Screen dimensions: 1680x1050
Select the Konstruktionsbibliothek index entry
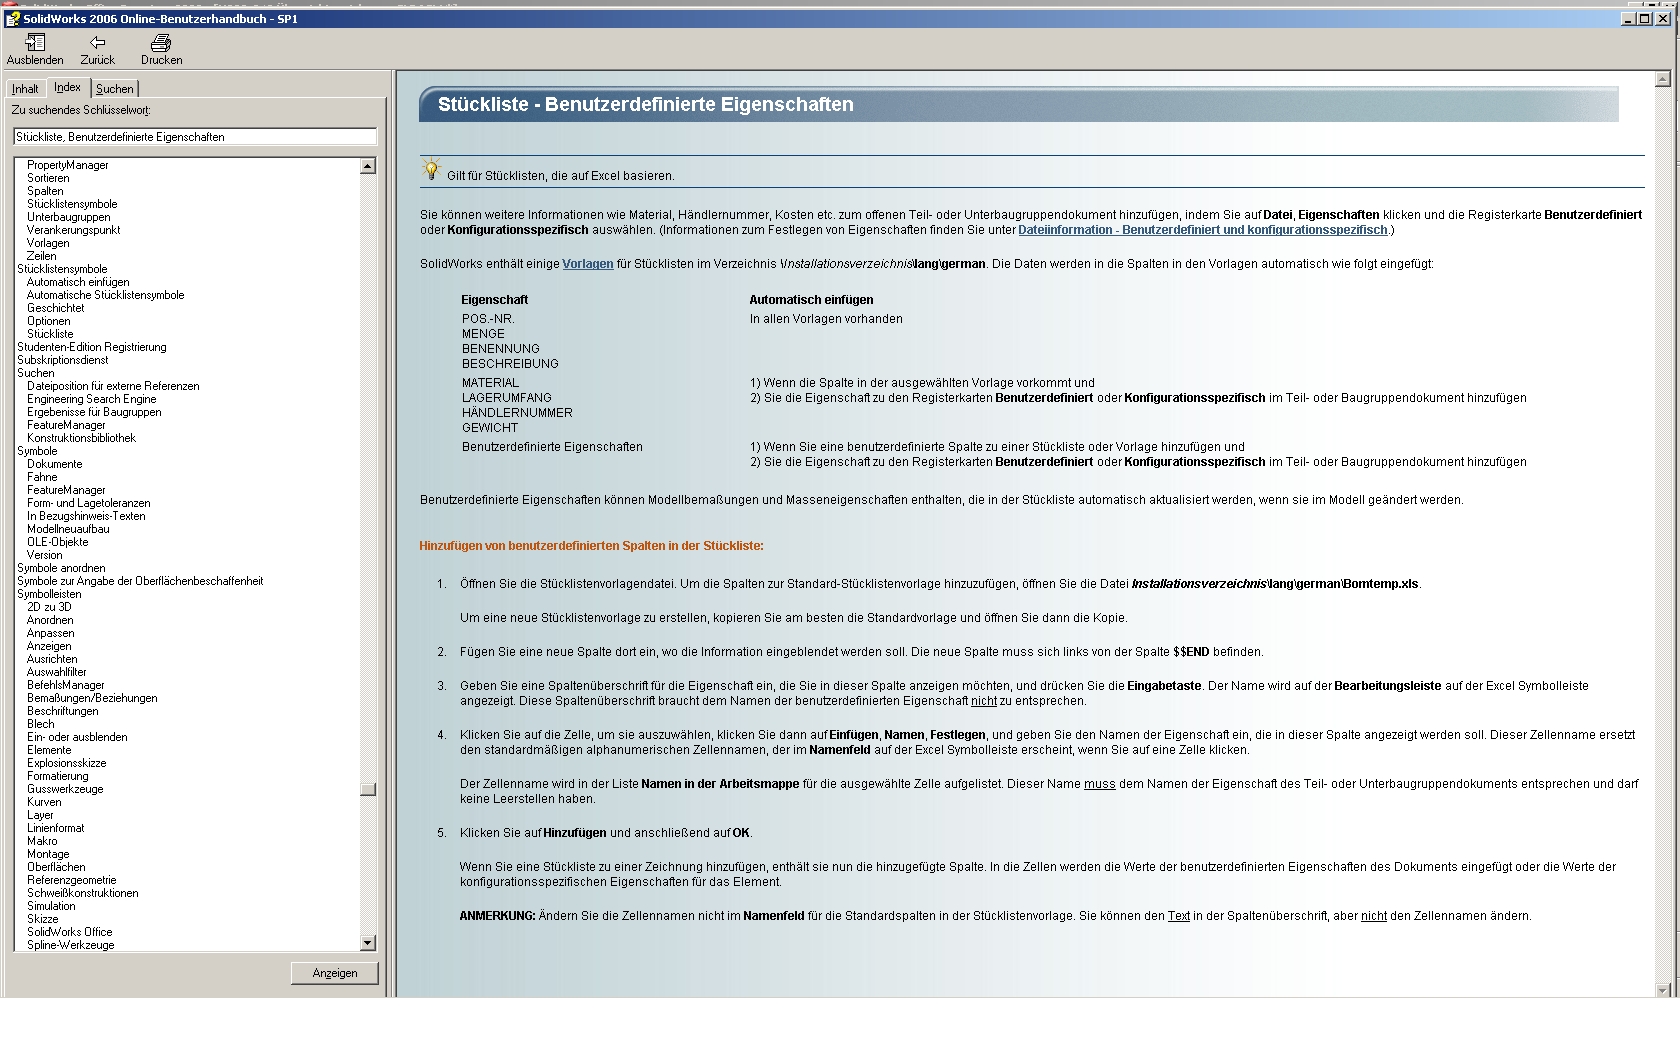click(x=81, y=438)
